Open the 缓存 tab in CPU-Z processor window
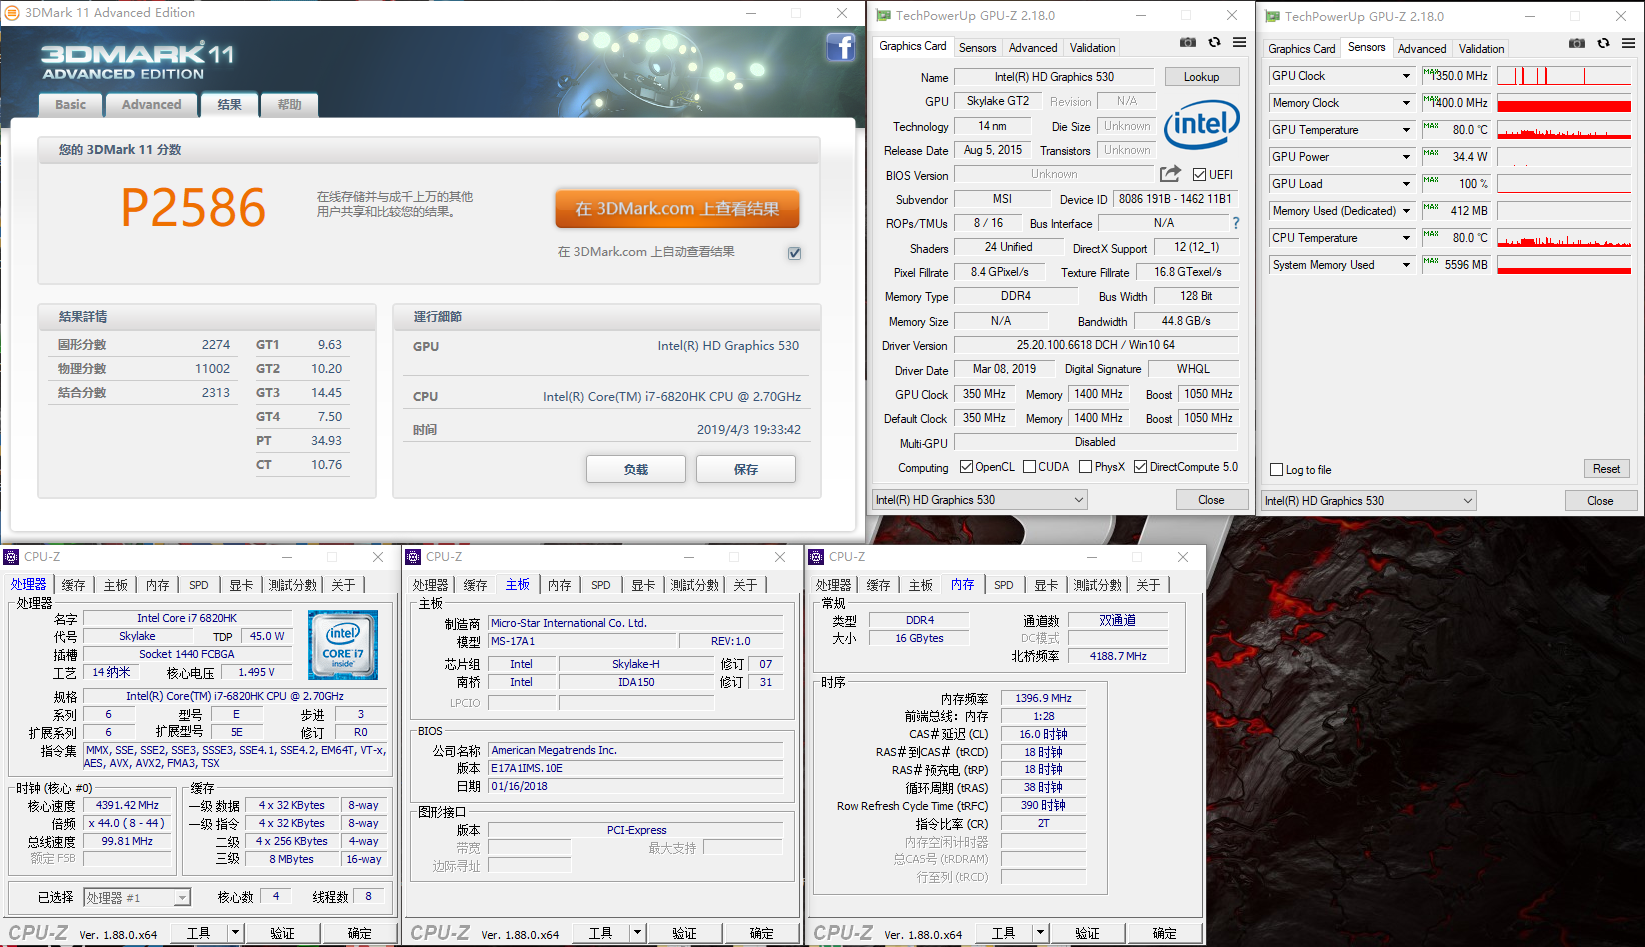 click(73, 585)
